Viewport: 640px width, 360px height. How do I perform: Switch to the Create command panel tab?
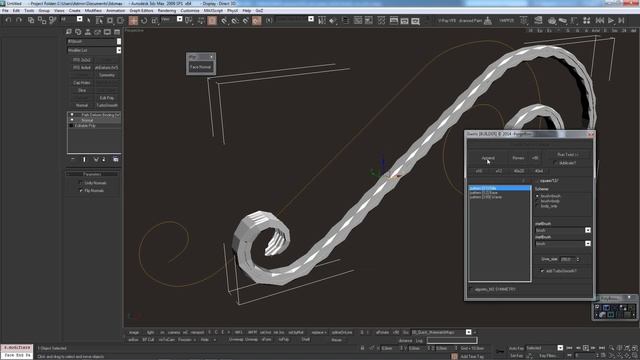click(x=69, y=32)
